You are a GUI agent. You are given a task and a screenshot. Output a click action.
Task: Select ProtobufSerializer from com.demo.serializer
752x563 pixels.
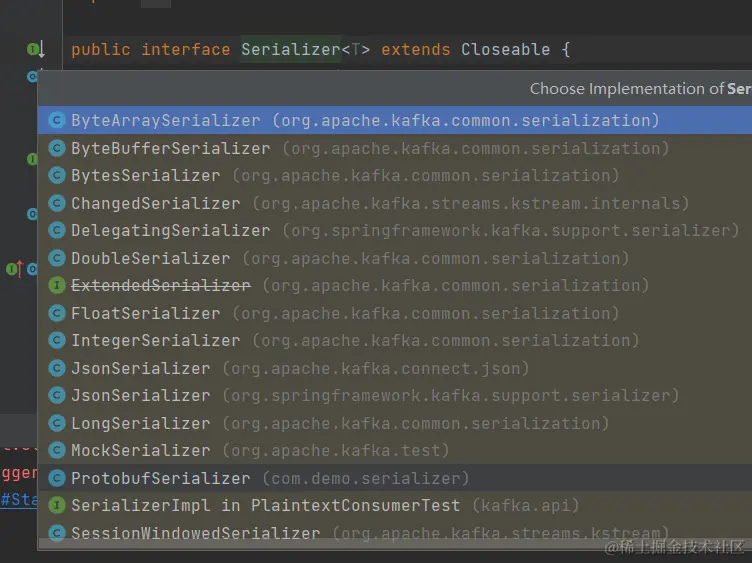tap(395, 478)
